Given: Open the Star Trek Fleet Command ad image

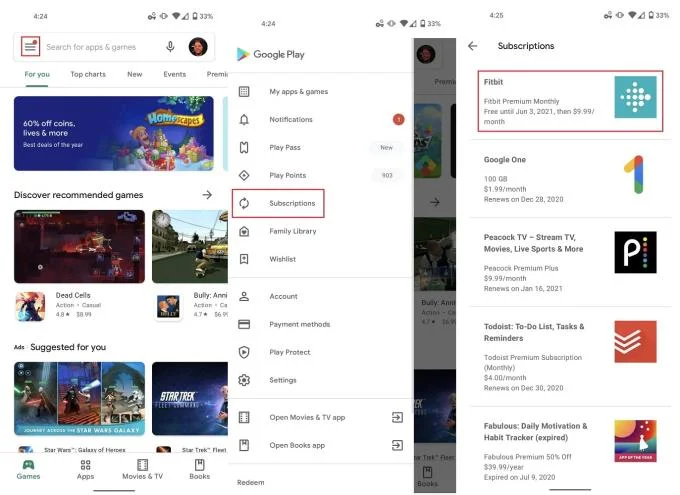Looking at the screenshot, I should coord(190,399).
